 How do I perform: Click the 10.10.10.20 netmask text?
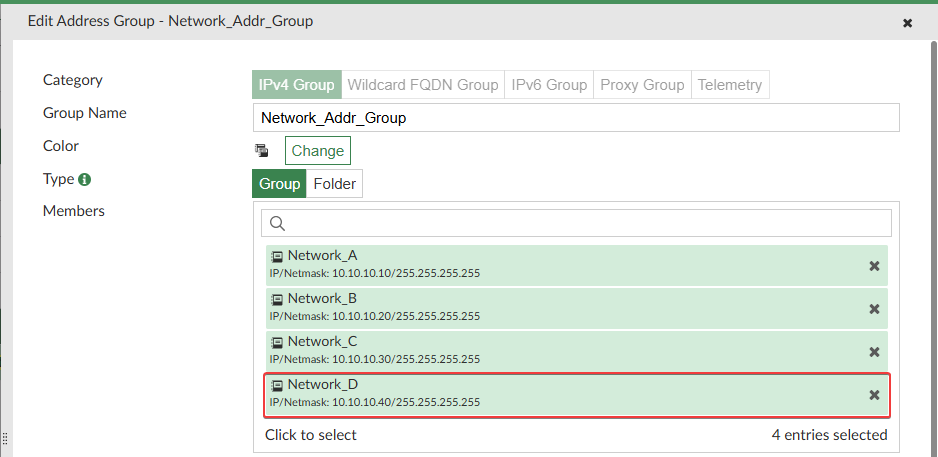tap(374, 316)
